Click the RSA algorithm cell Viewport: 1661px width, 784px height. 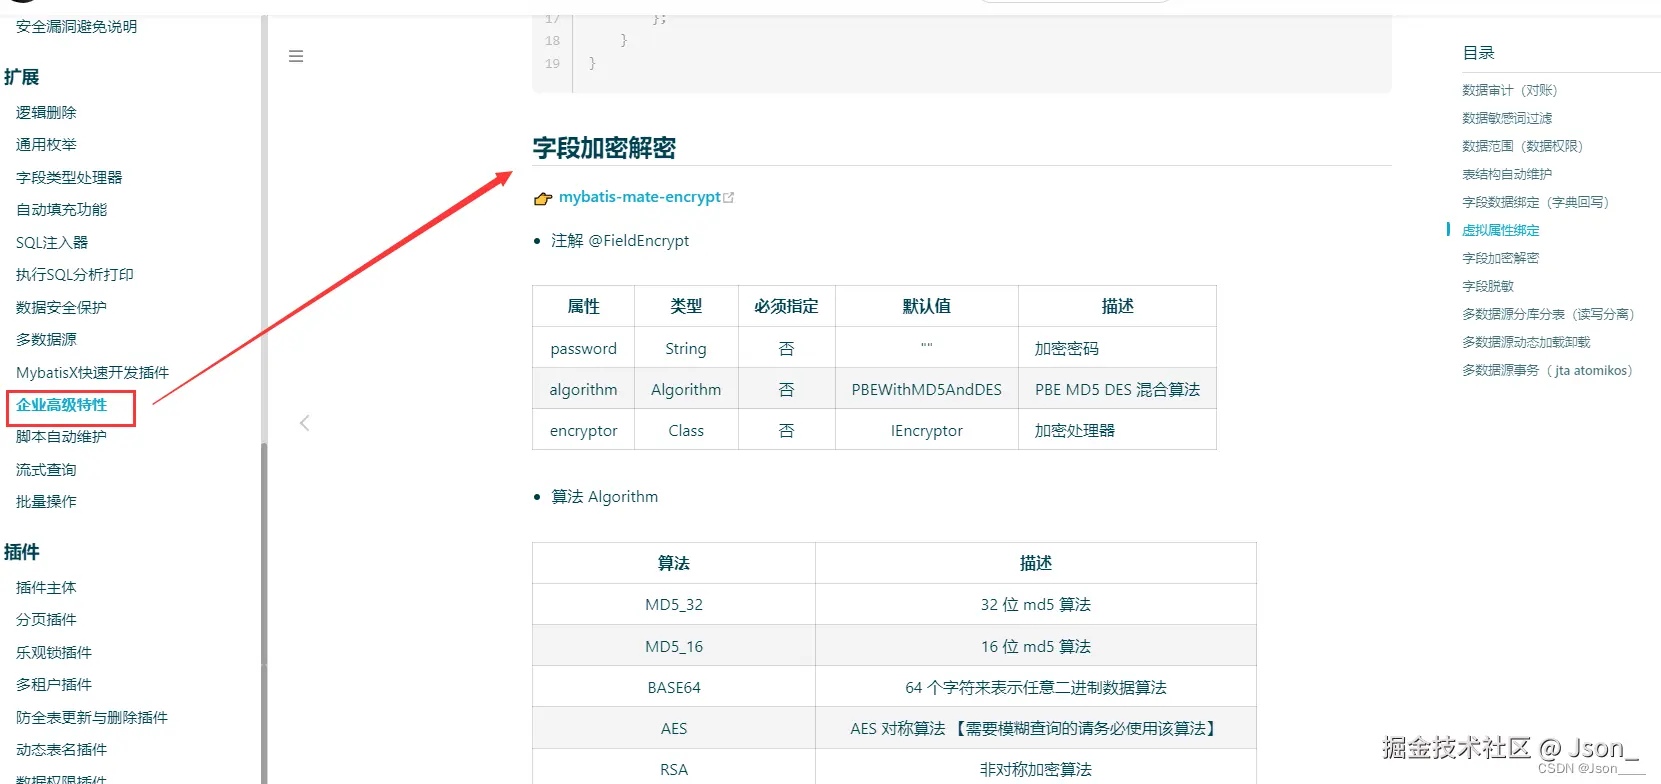(674, 769)
